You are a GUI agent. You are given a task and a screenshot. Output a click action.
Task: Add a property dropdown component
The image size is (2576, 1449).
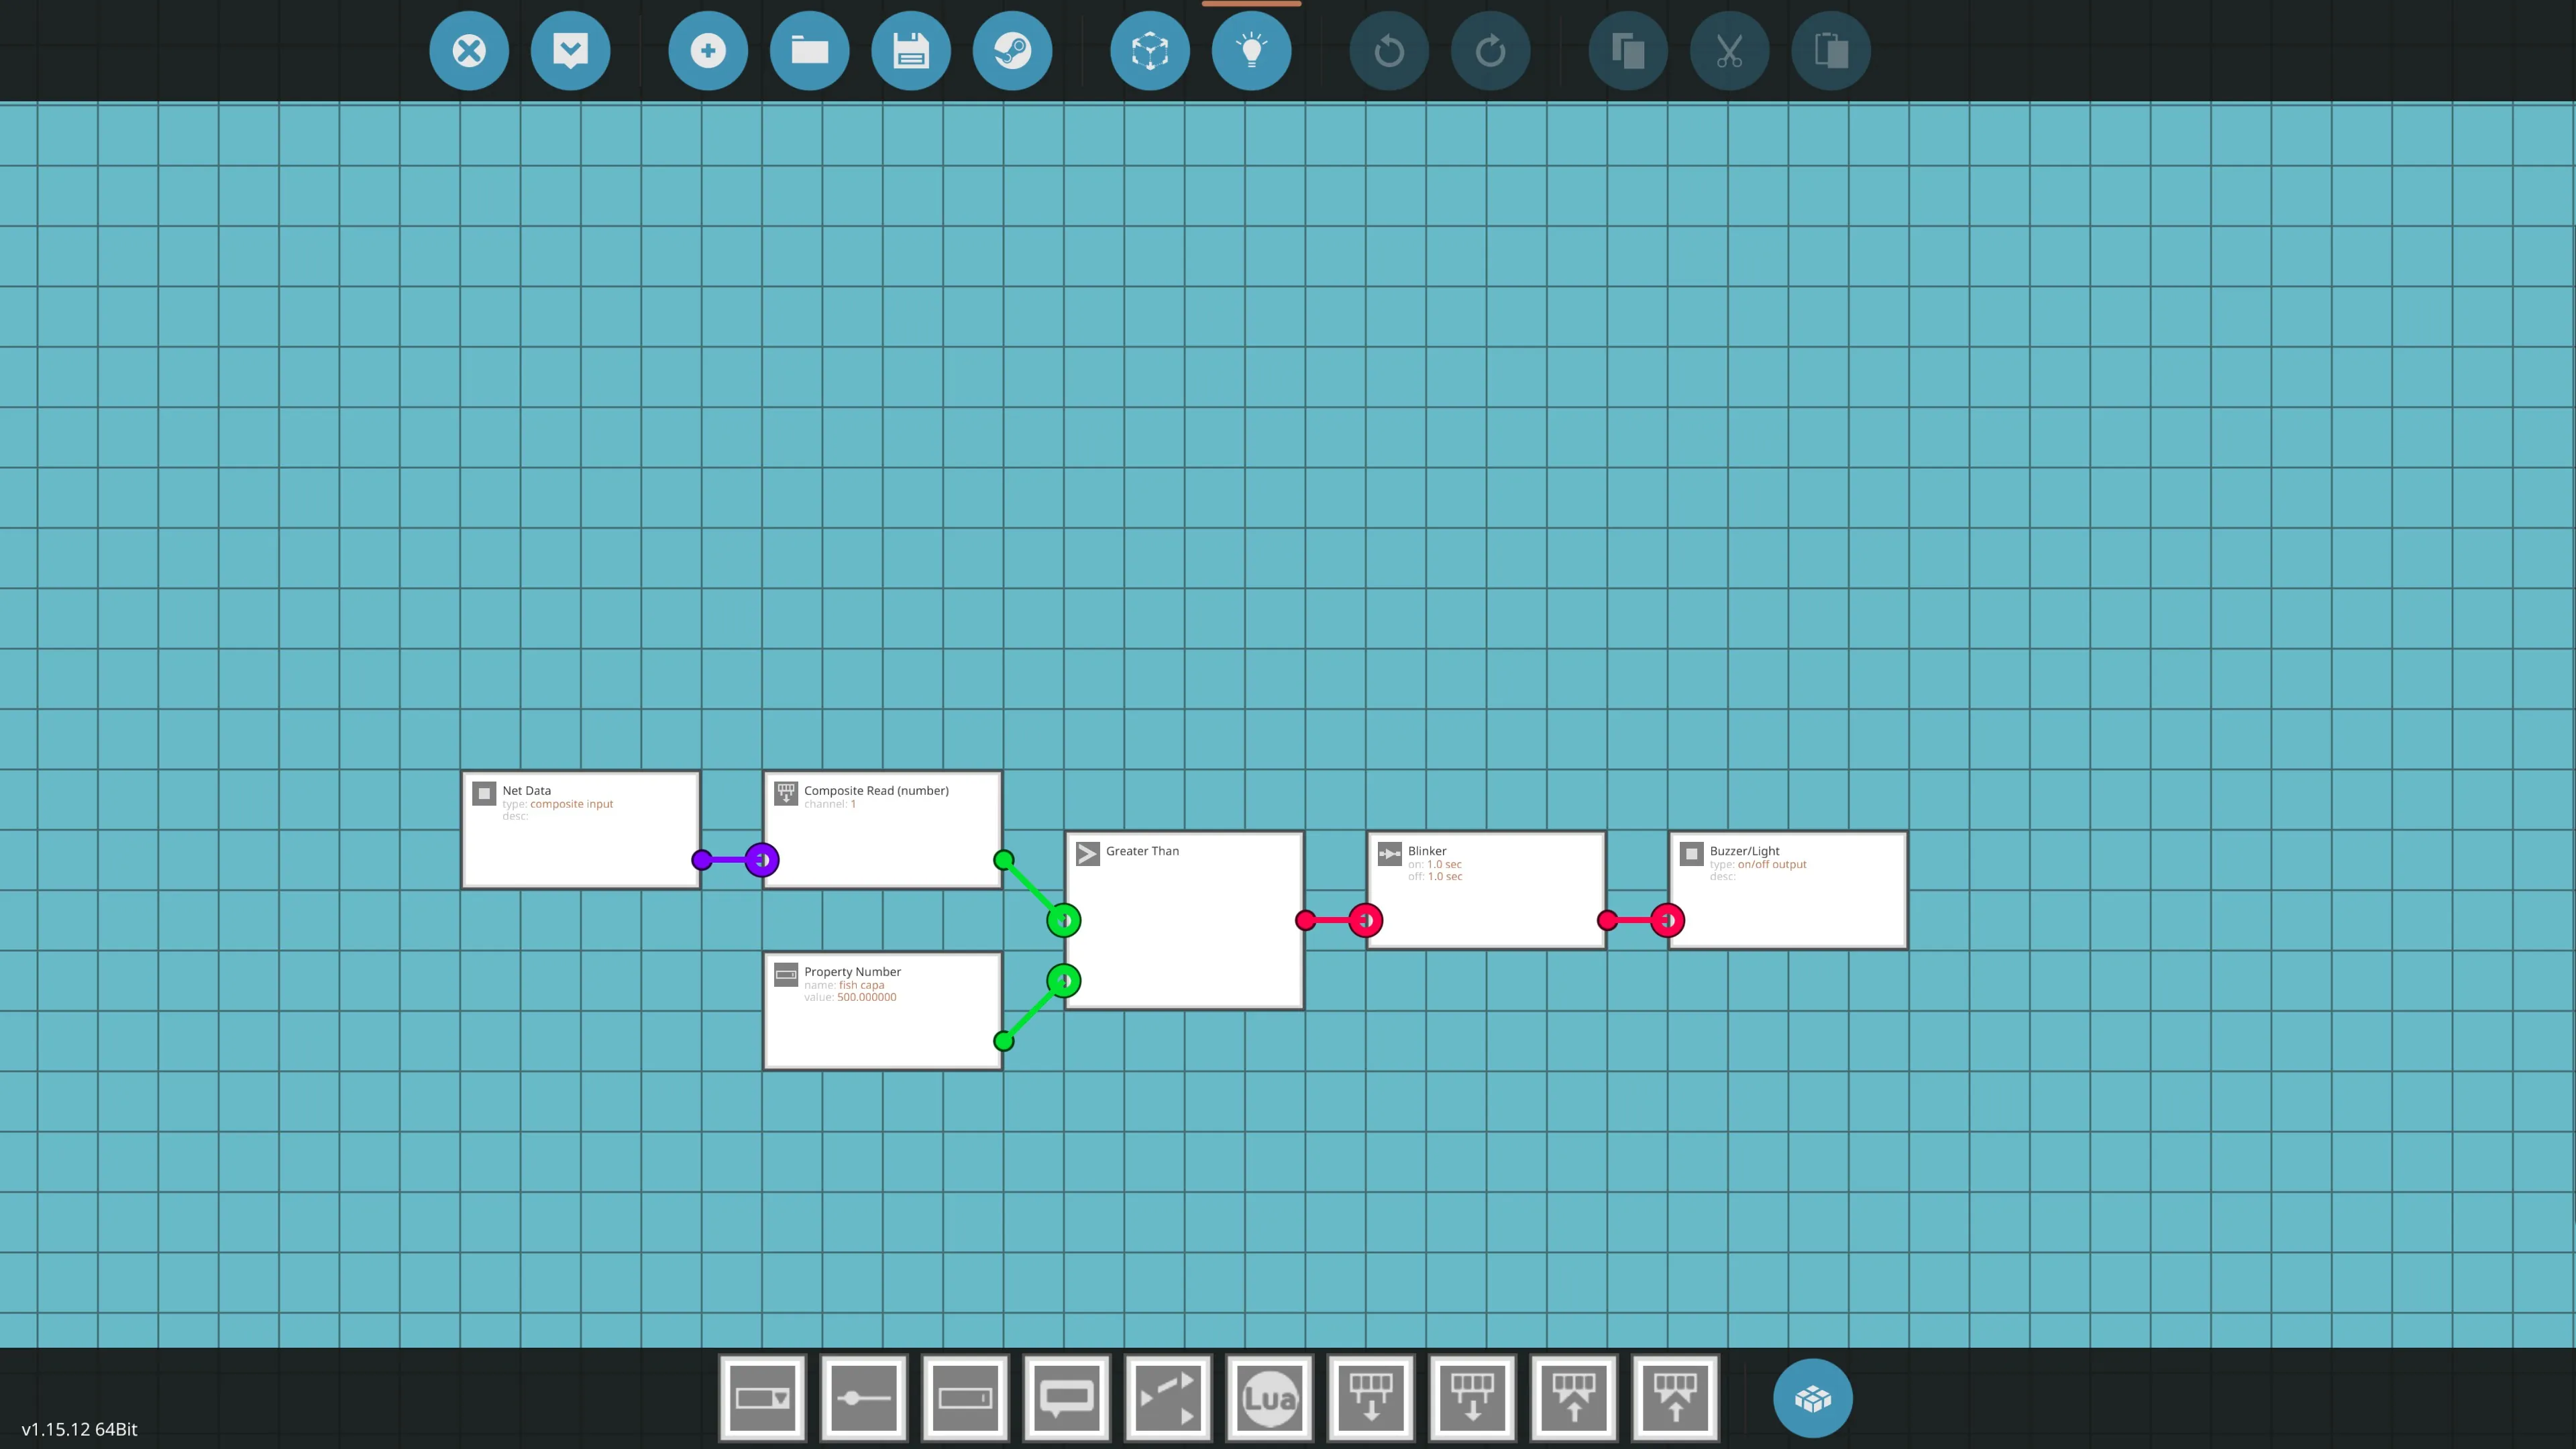click(762, 1397)
